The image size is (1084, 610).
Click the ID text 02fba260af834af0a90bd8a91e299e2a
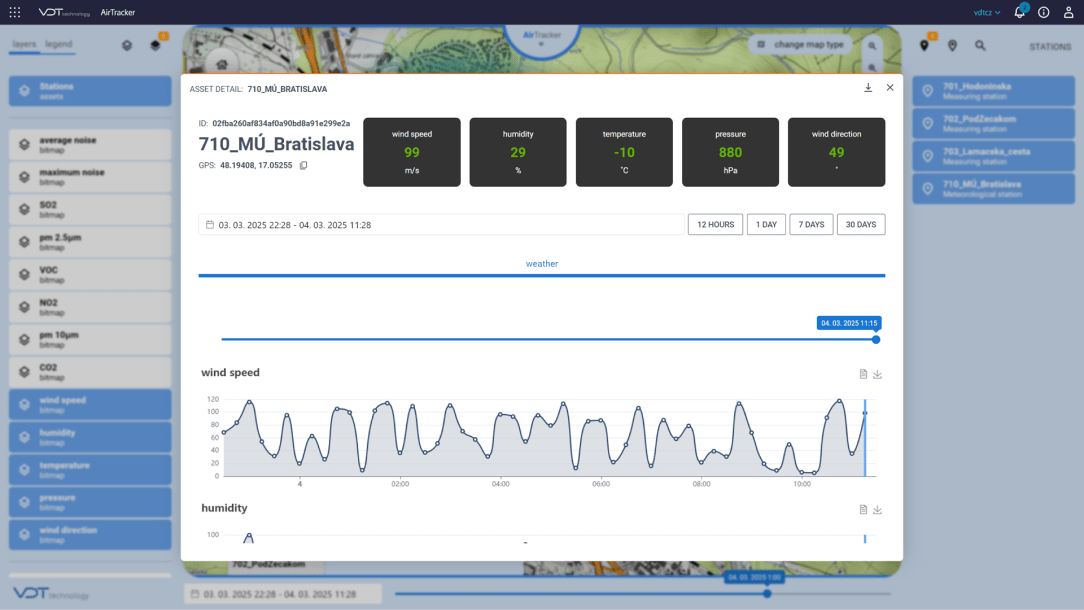[x=281, y=123]
